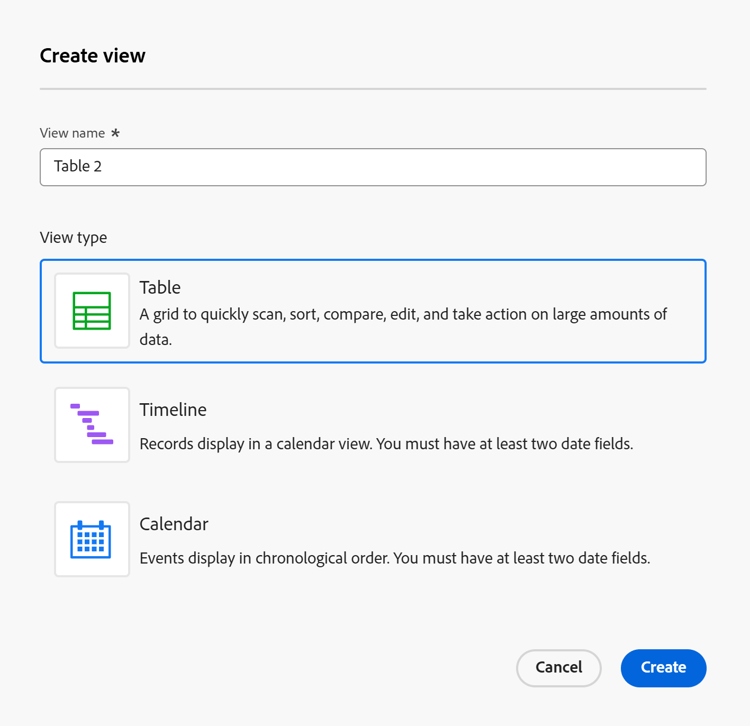Click the blue Calendar icon

point(92,539)
